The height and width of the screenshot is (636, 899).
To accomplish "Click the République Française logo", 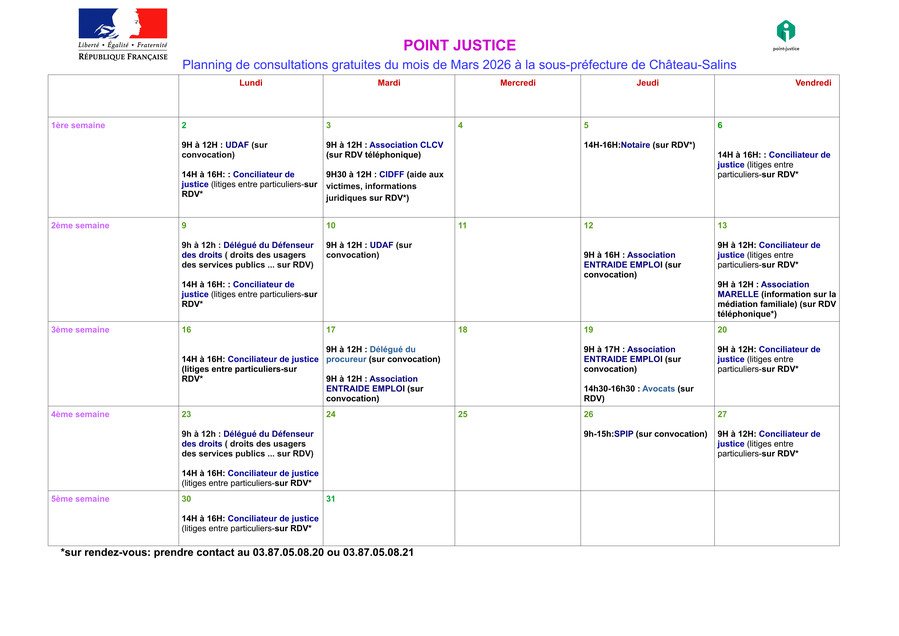I will [x=123, y=35].
